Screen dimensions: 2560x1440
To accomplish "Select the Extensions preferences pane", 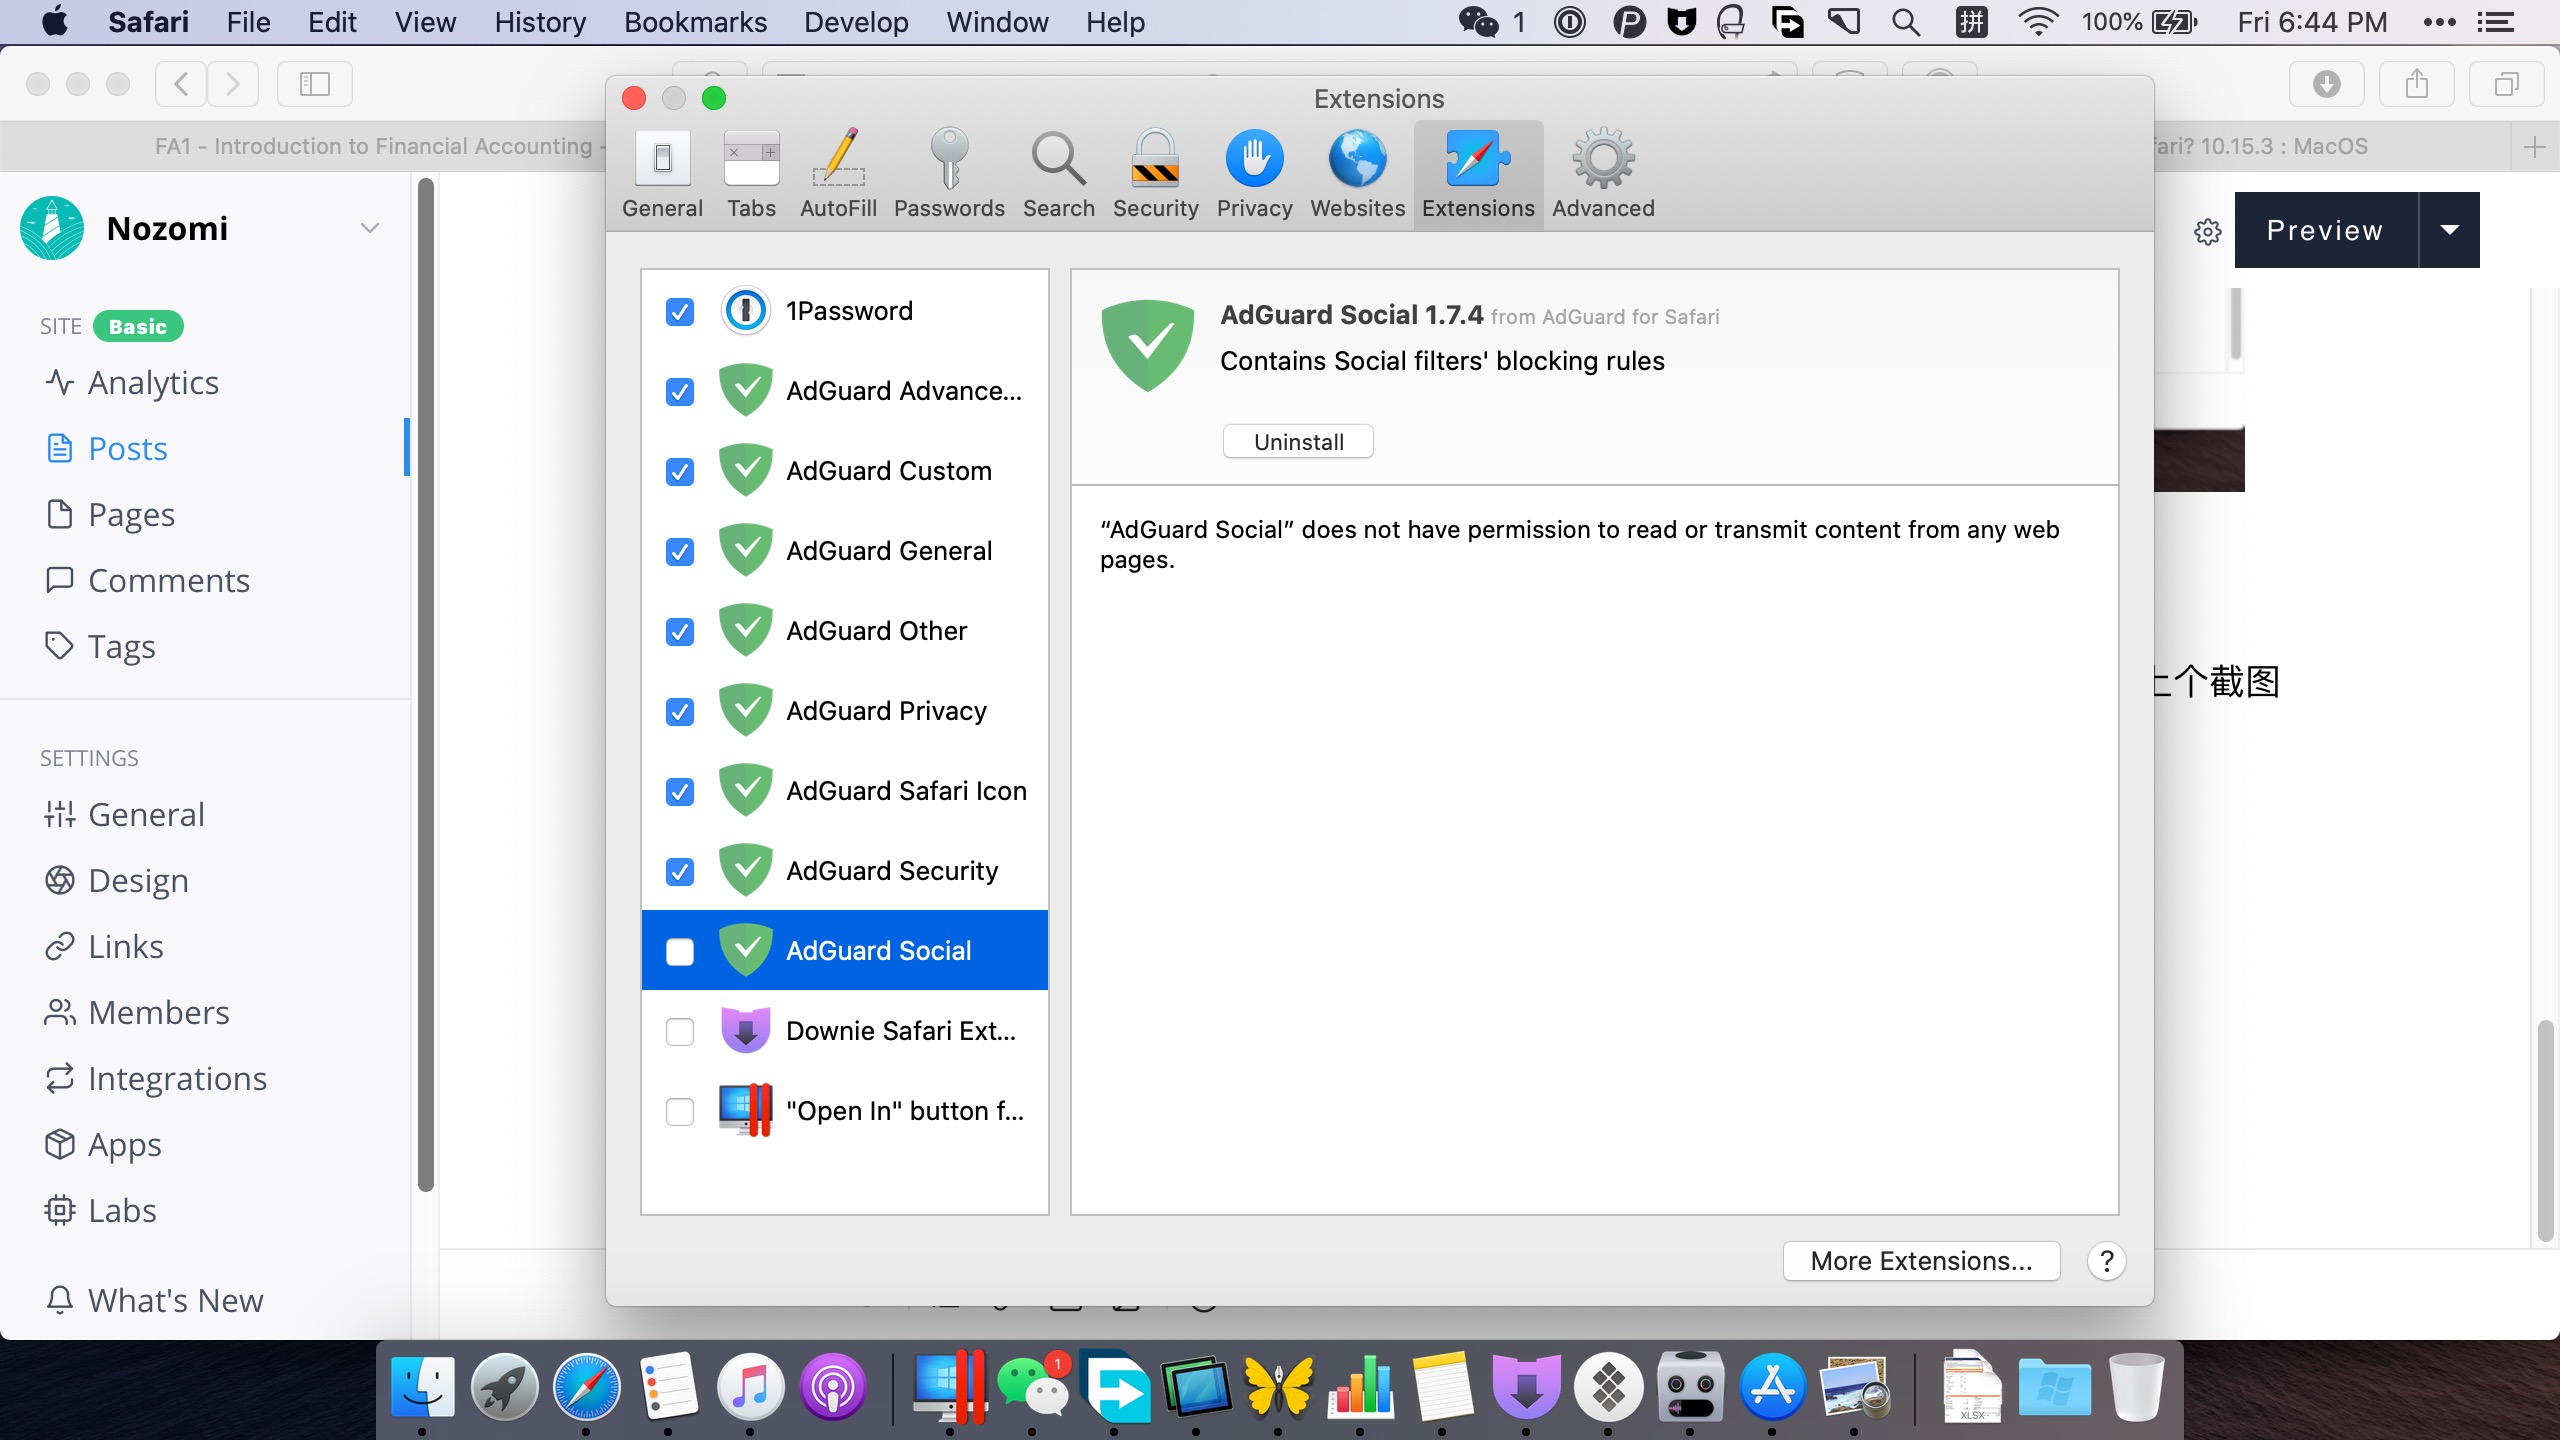I will coord(1478,174).
